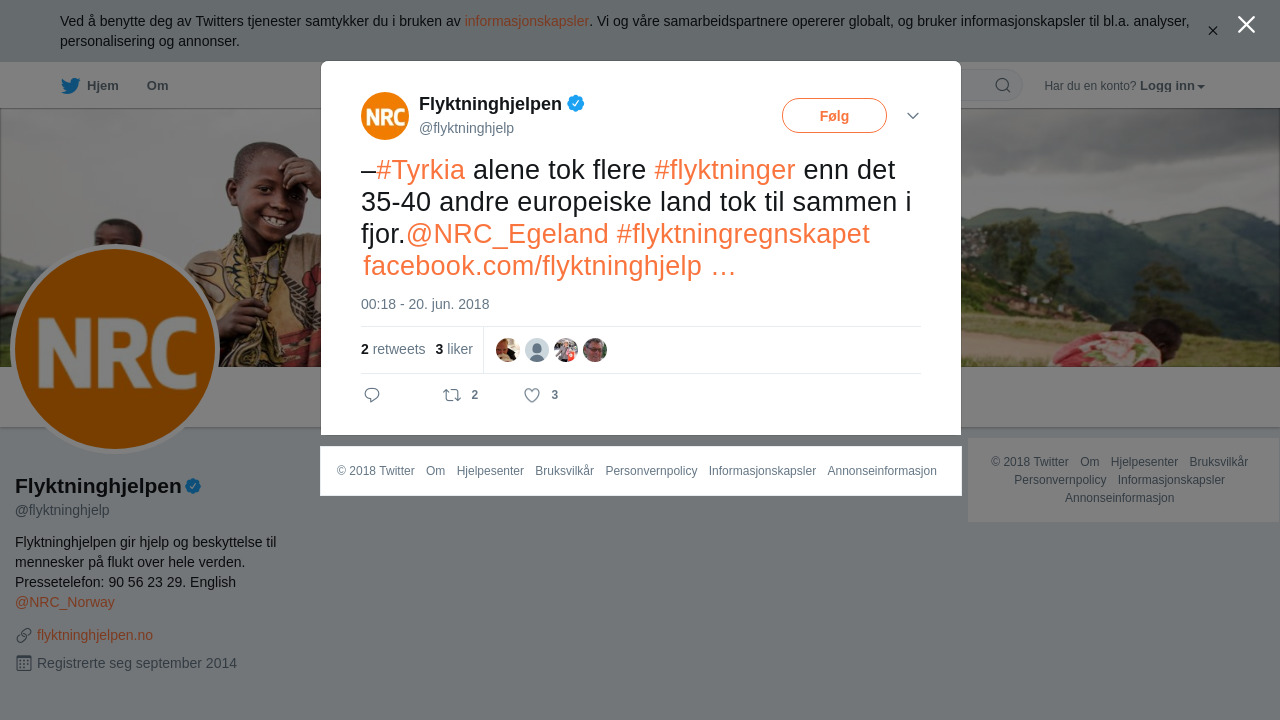Screen dimensions: 1280x720
Task: Click the Følg button
Action: (834, 116)
